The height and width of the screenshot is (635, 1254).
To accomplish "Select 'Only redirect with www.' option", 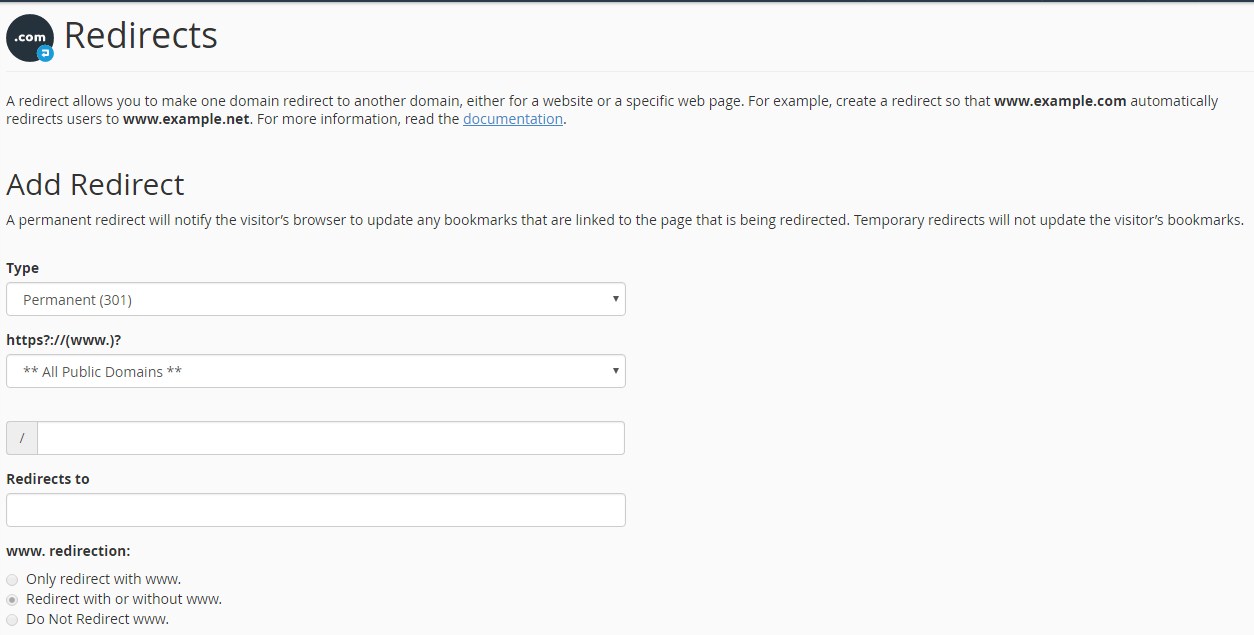I will [x=11, y=579].
